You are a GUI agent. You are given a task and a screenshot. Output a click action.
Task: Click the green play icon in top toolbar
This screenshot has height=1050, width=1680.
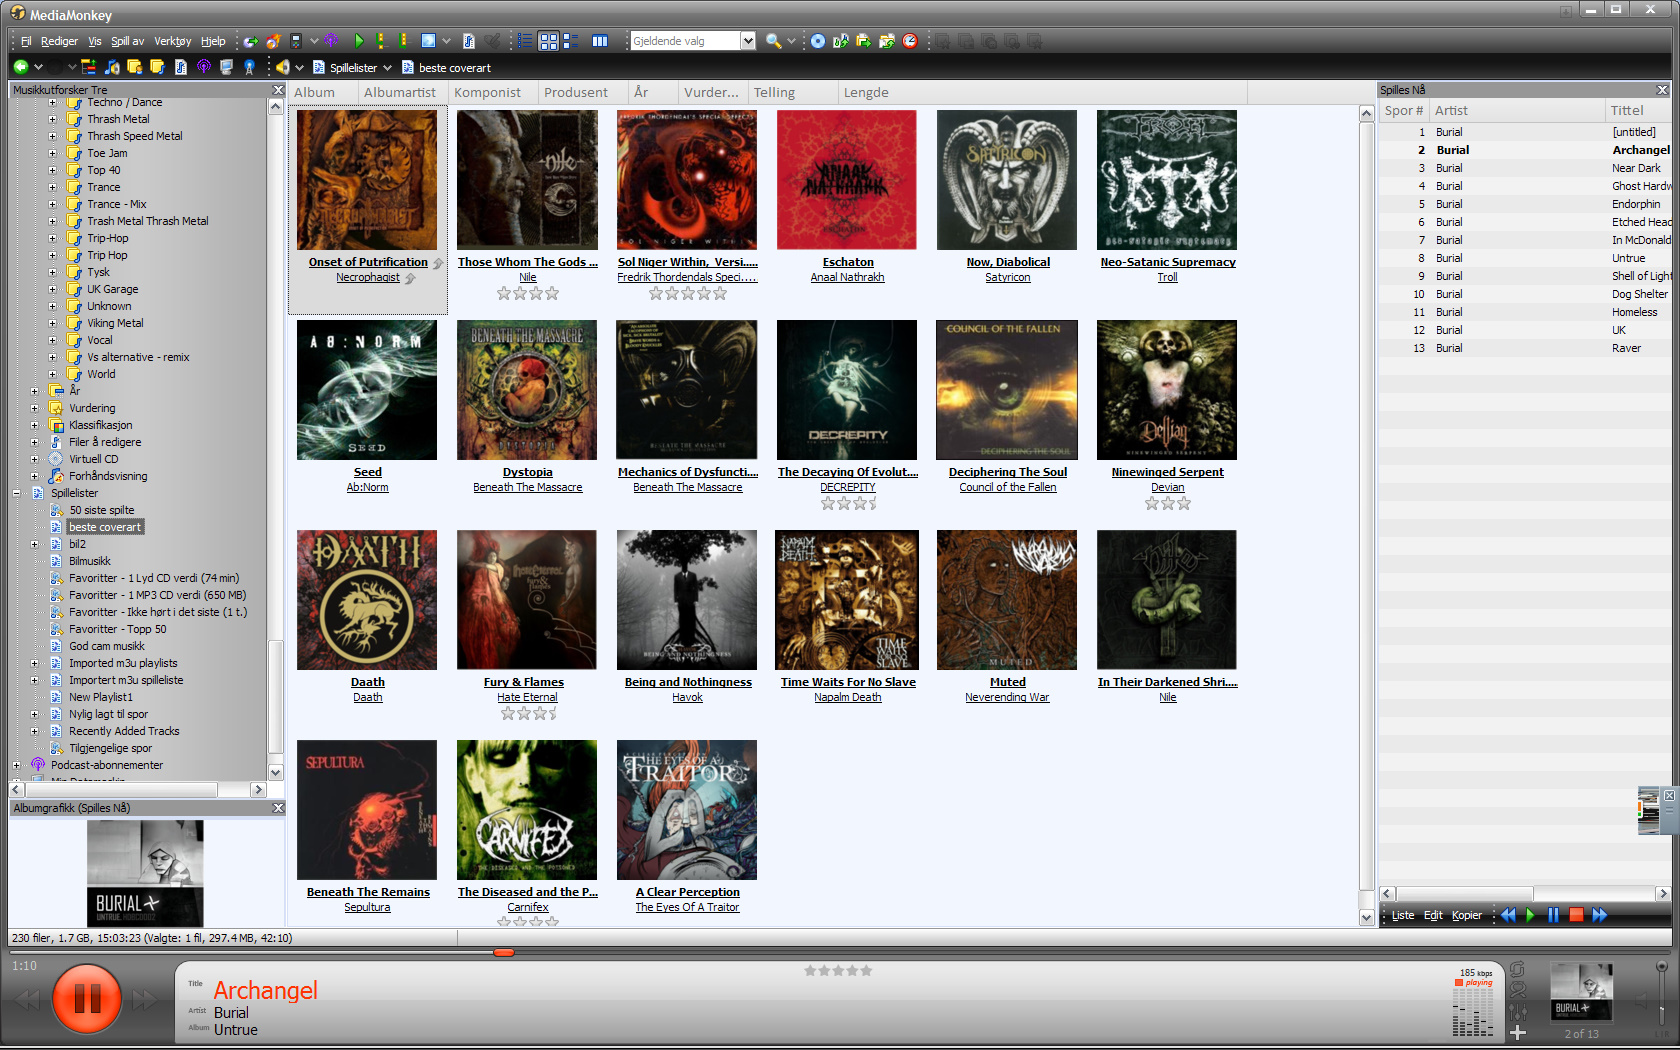click(x=359, y=41)
